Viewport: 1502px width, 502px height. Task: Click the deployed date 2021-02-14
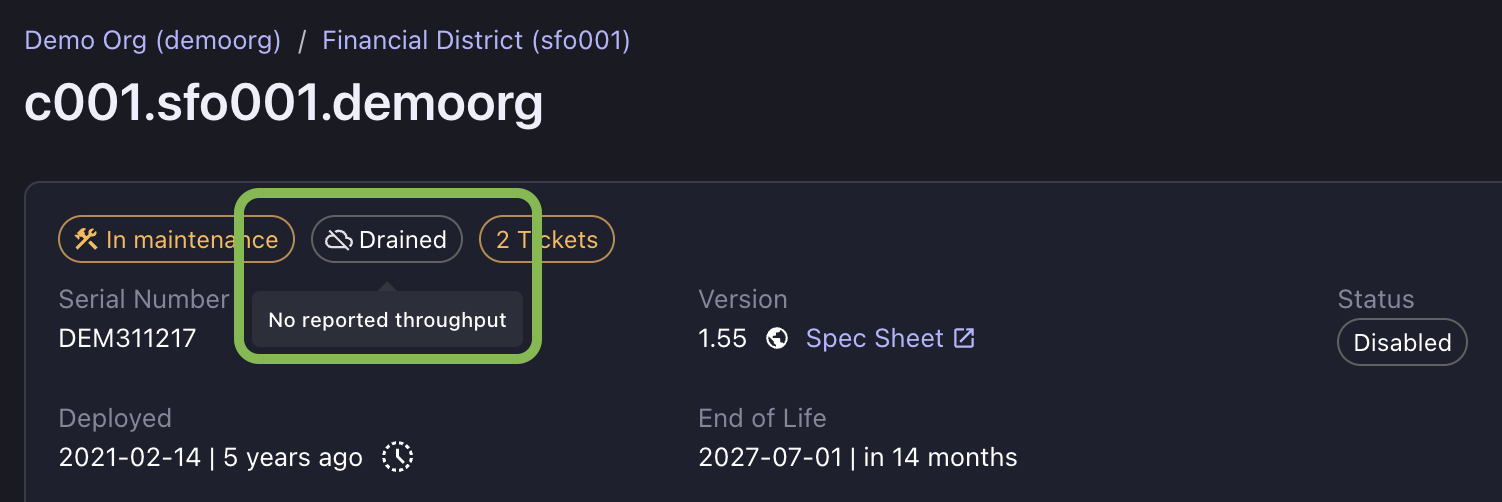[131, 458]
